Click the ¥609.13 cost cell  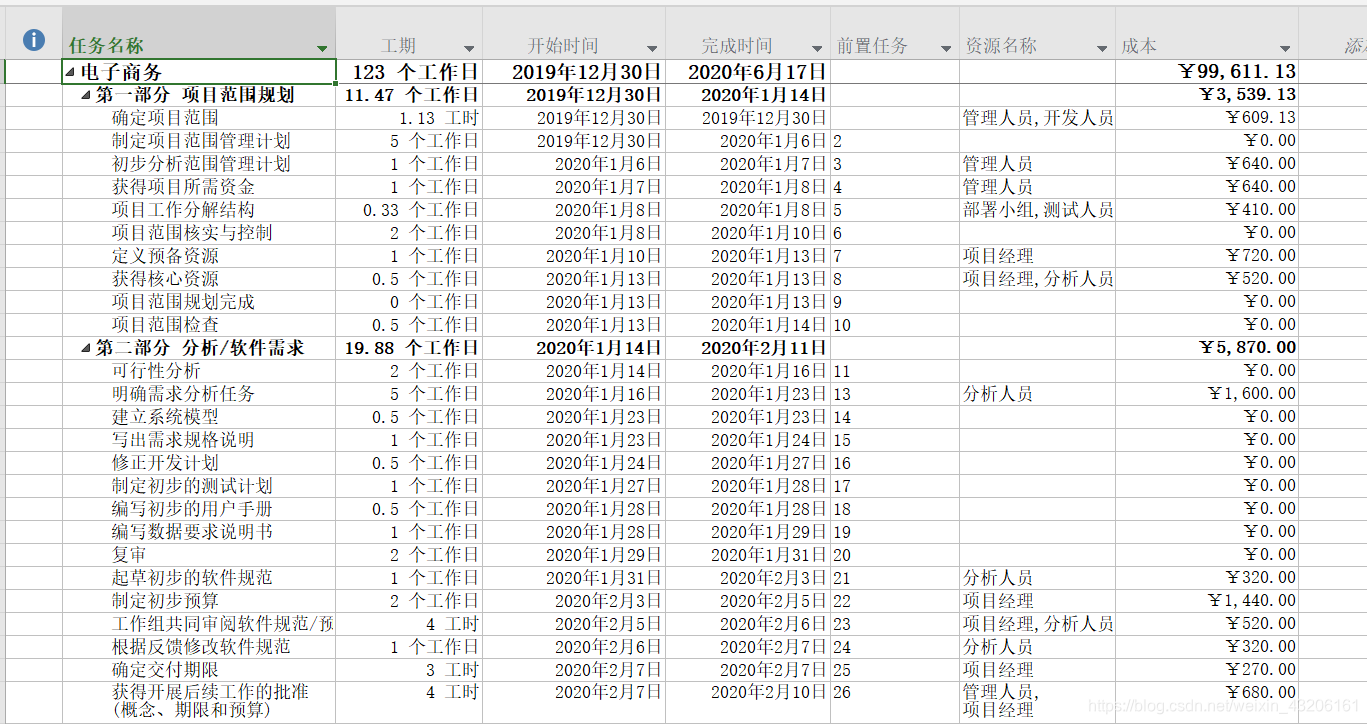click(x=1207, y=118)
